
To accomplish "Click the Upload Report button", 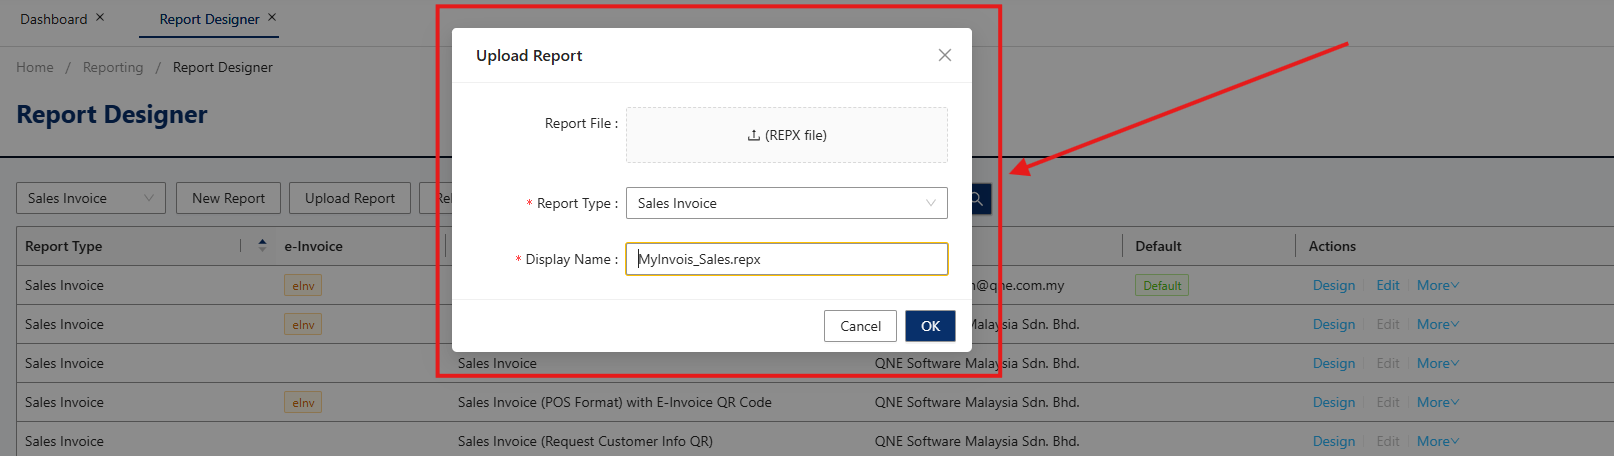I will click(350, 198).
